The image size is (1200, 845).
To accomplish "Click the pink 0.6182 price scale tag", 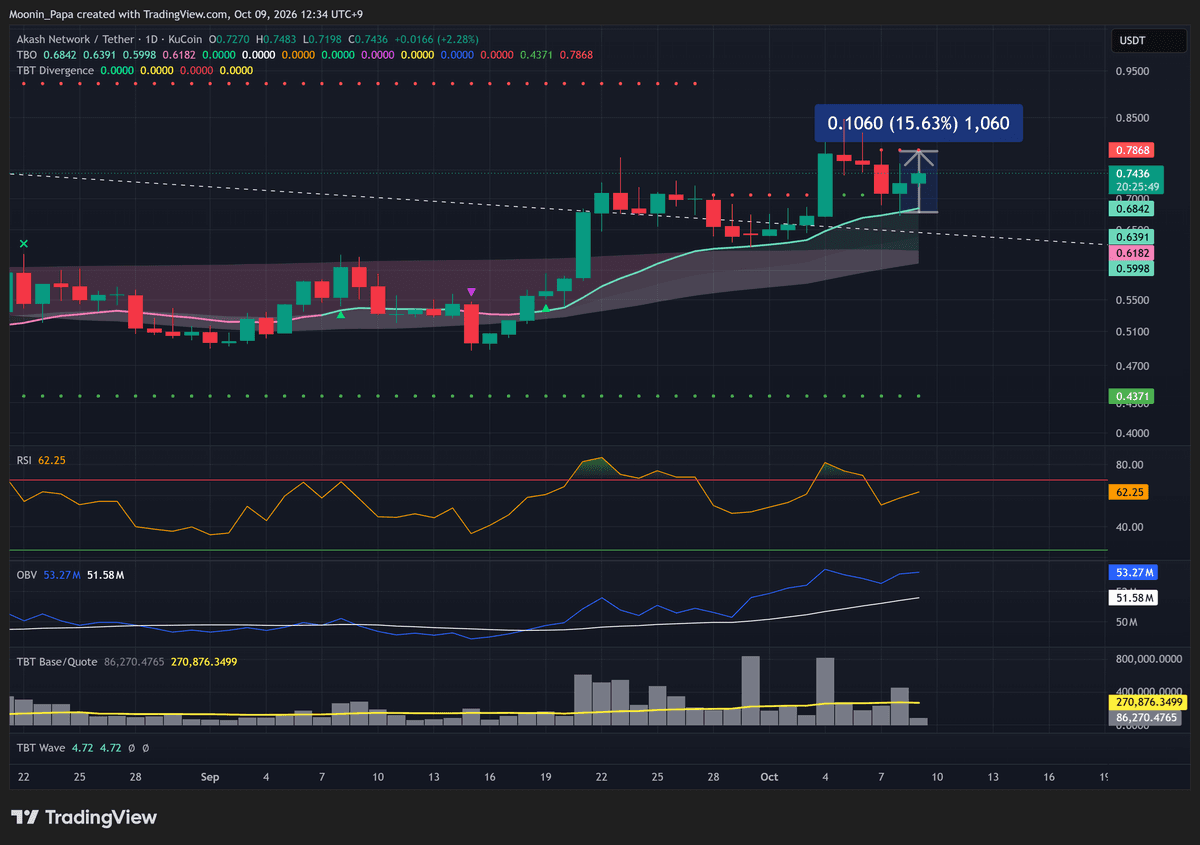I will 1132,254.
